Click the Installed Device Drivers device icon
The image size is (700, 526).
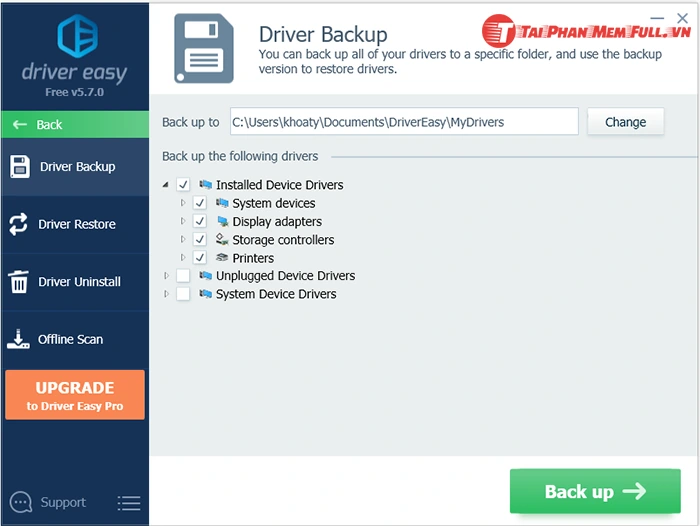tap(205, 184)
